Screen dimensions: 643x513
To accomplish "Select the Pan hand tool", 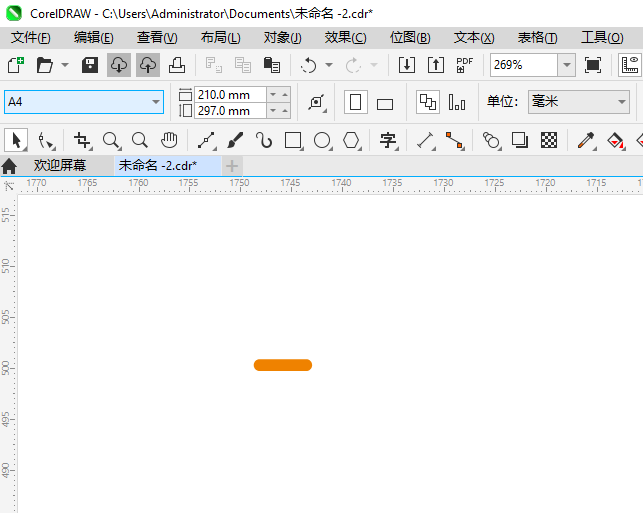I will (169, 140).
